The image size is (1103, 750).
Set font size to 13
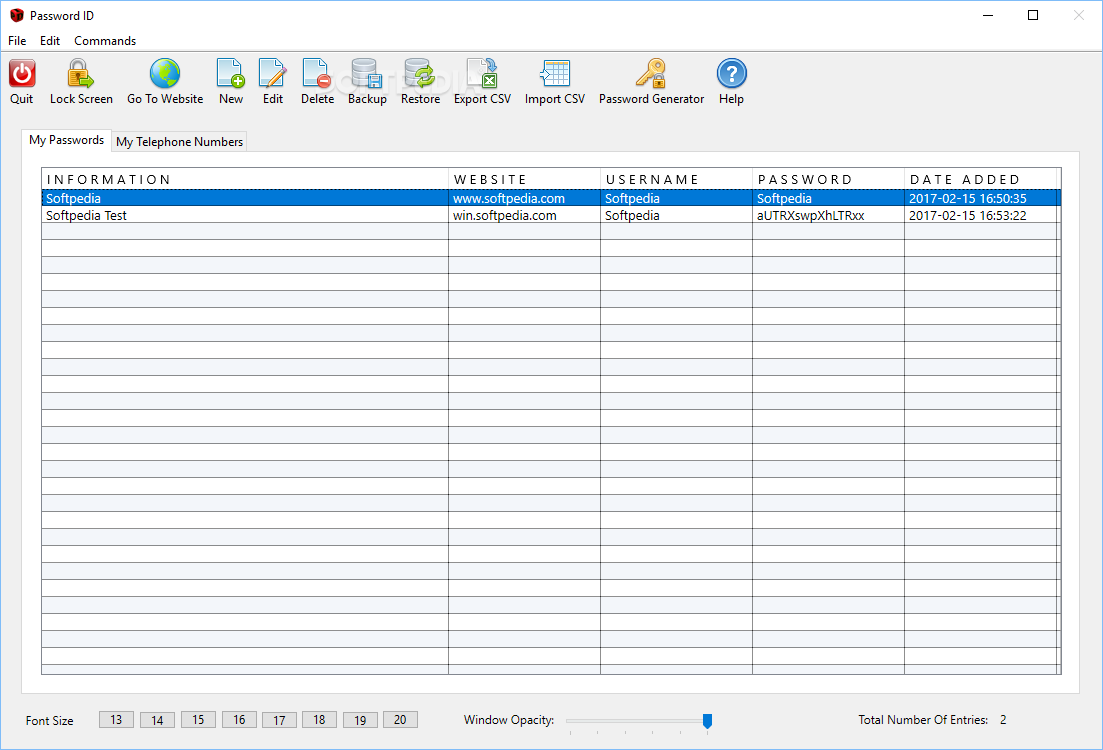[116, 720]
